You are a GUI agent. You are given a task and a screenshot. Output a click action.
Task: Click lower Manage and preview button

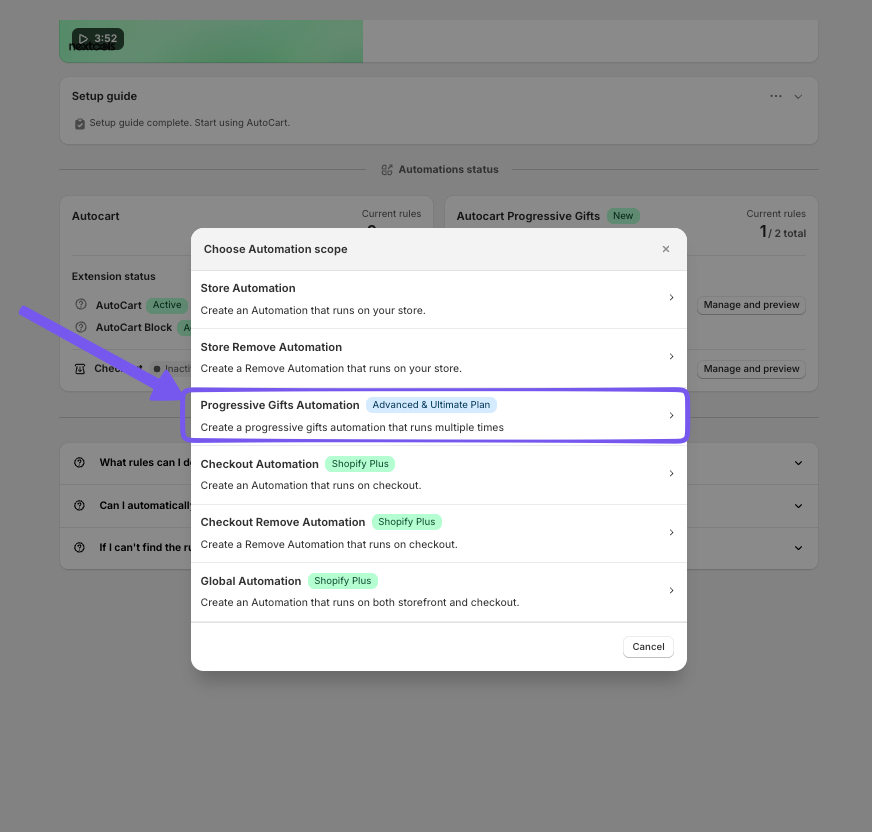tap(751, 369)
